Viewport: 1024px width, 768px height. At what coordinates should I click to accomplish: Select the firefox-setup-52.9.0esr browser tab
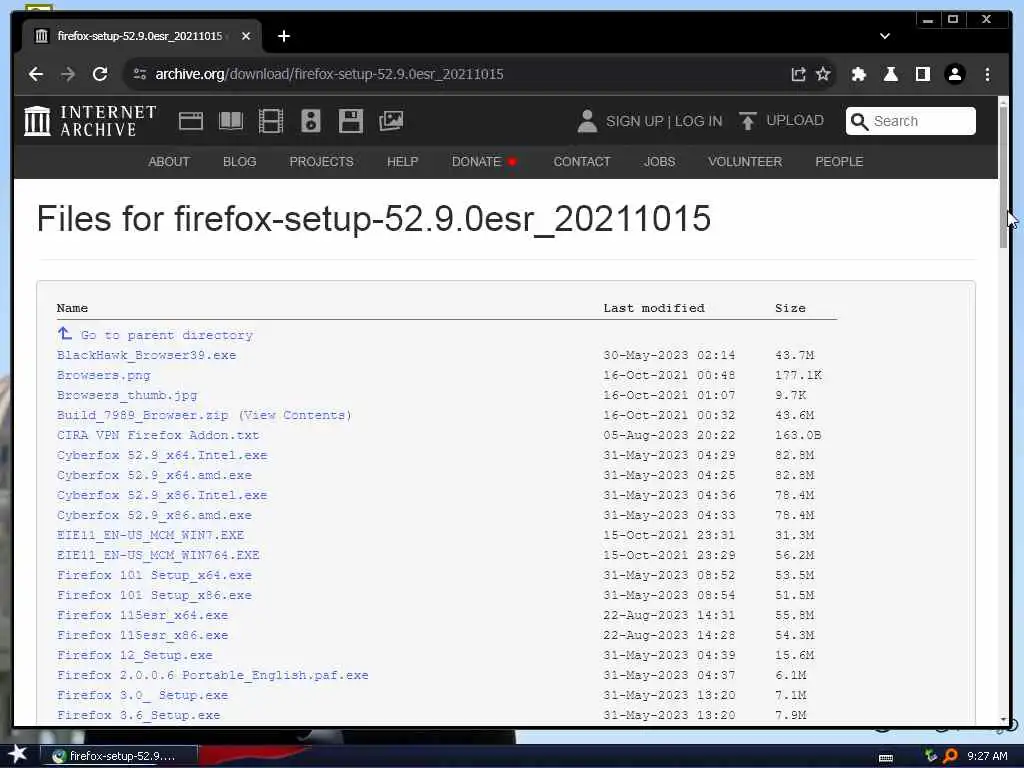141,36
